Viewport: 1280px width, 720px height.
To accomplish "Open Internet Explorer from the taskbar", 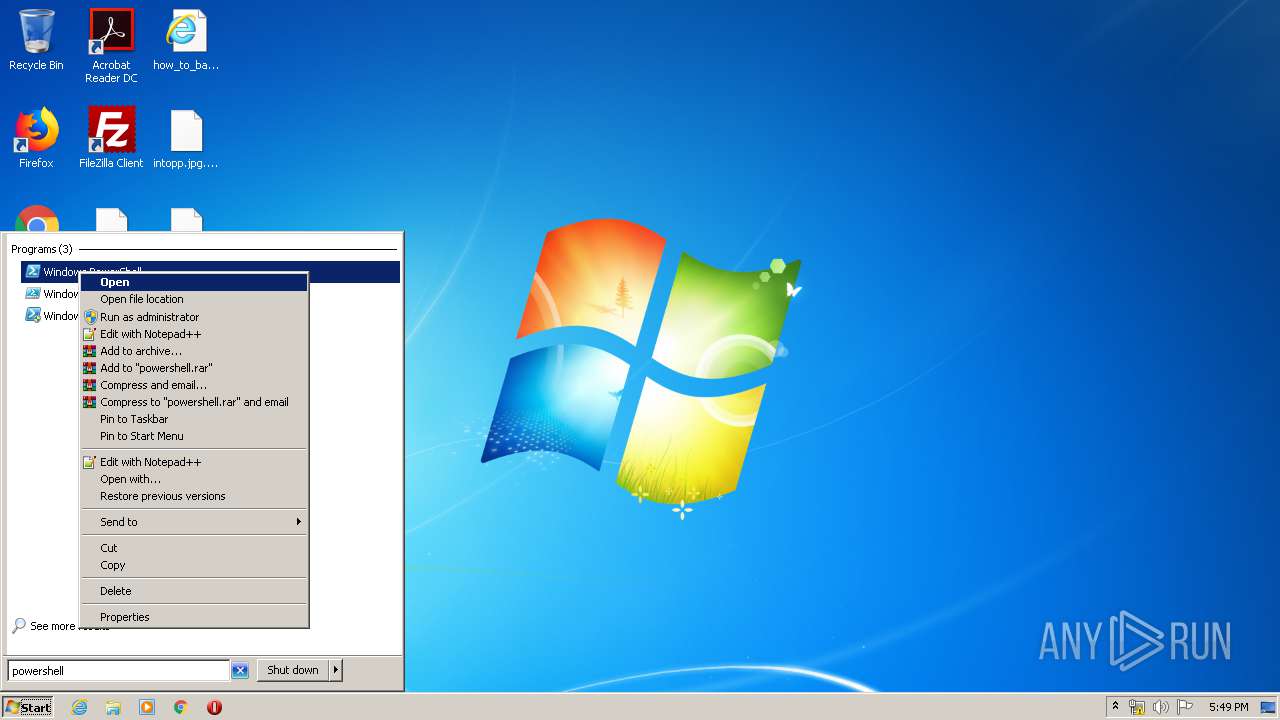I will (79, 707).
